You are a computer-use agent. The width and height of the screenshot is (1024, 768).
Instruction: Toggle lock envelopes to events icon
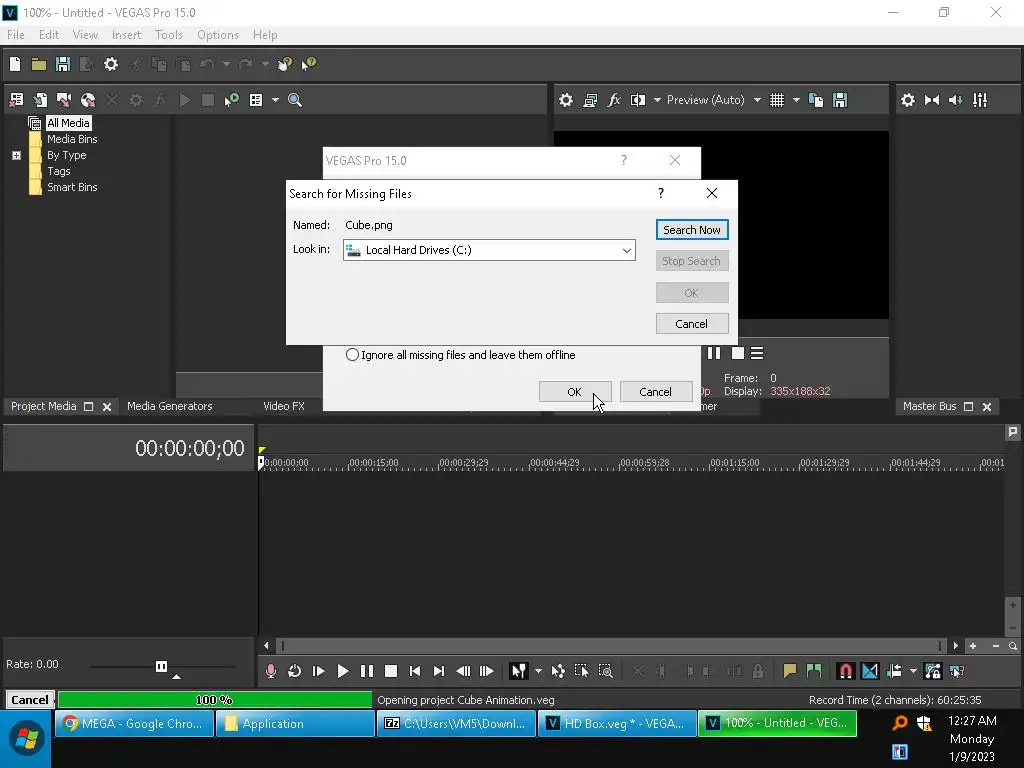(x=933, y=671)
